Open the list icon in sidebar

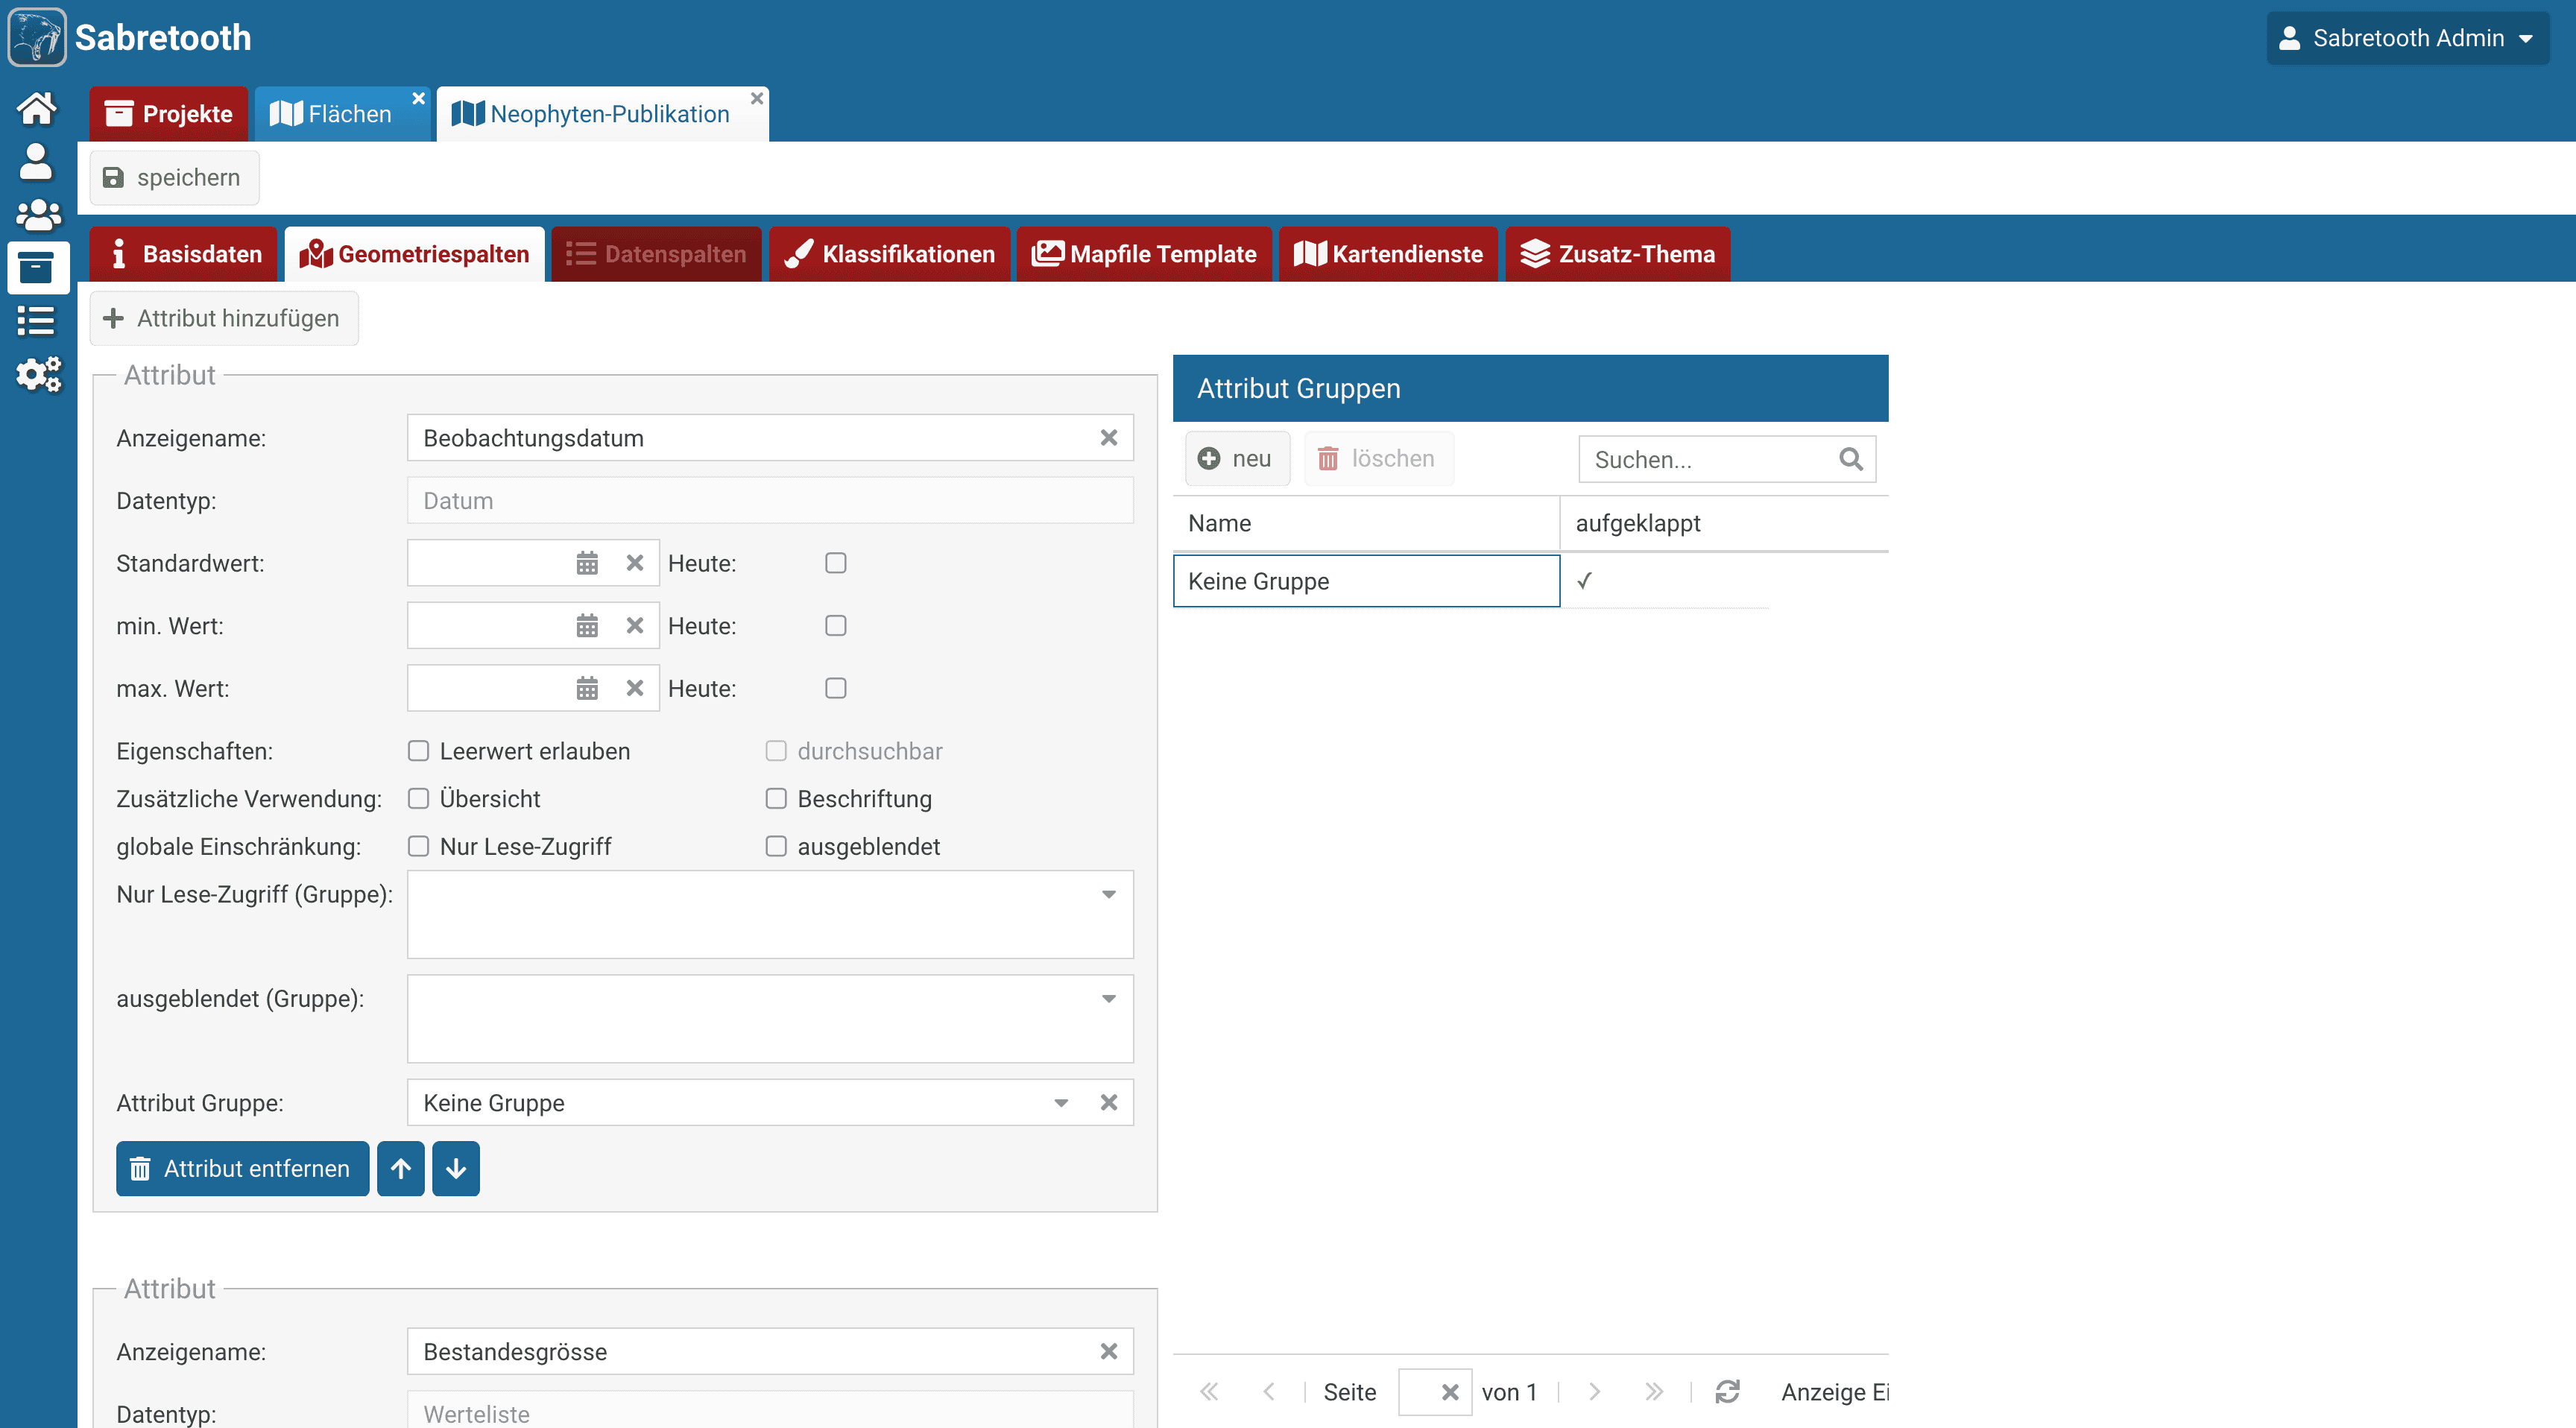37,321
